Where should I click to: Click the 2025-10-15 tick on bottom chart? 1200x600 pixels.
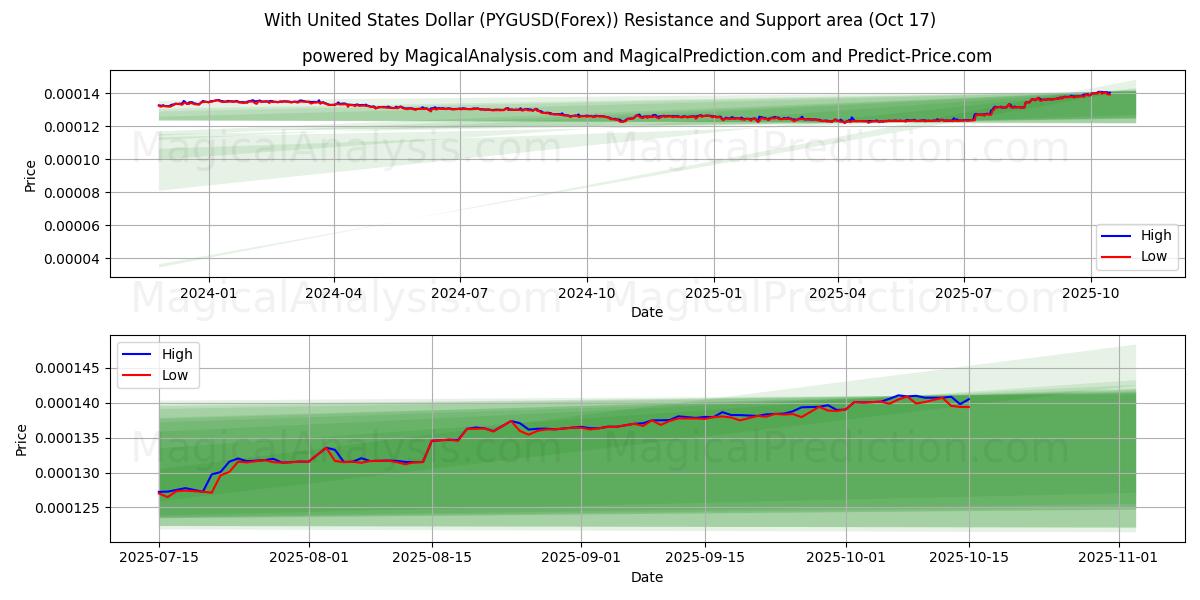coord(969,557)
